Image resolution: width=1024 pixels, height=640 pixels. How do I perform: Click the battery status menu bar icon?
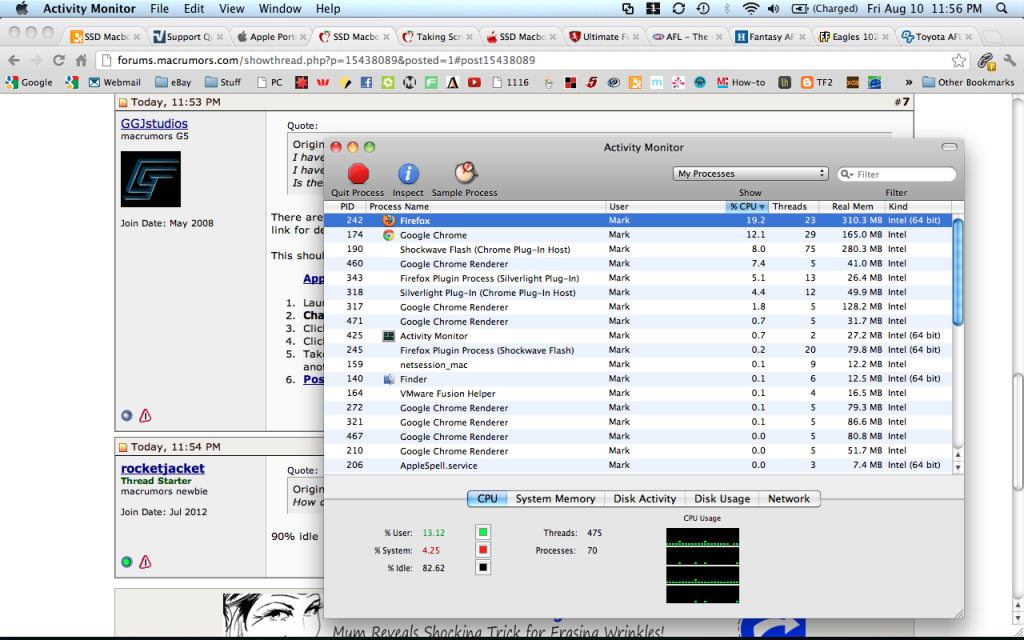pos(800,8)
